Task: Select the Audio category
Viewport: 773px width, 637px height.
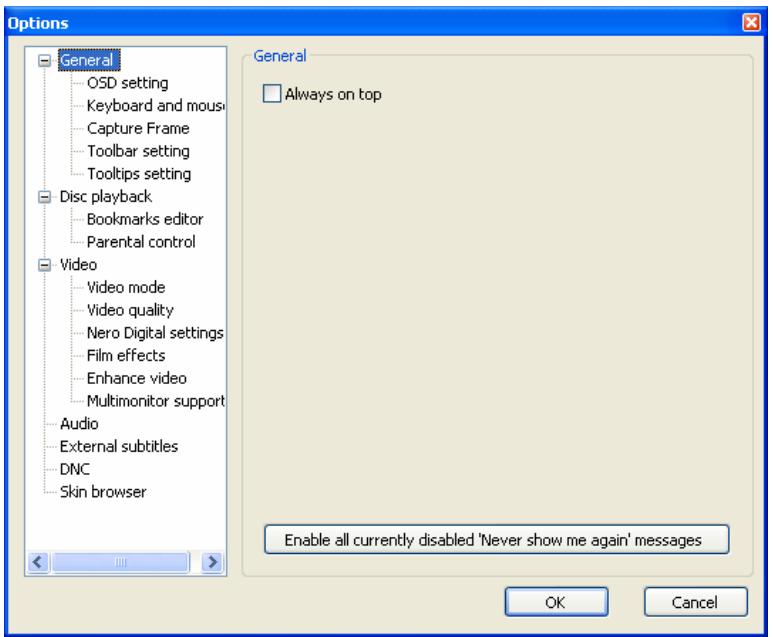Action: [x=79, y=424]
